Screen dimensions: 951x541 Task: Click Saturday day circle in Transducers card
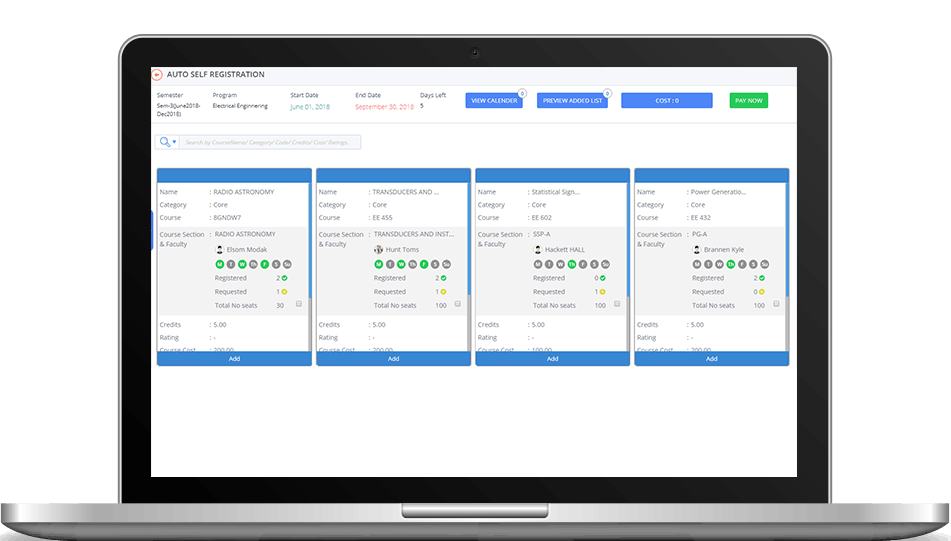coord(435,264)
